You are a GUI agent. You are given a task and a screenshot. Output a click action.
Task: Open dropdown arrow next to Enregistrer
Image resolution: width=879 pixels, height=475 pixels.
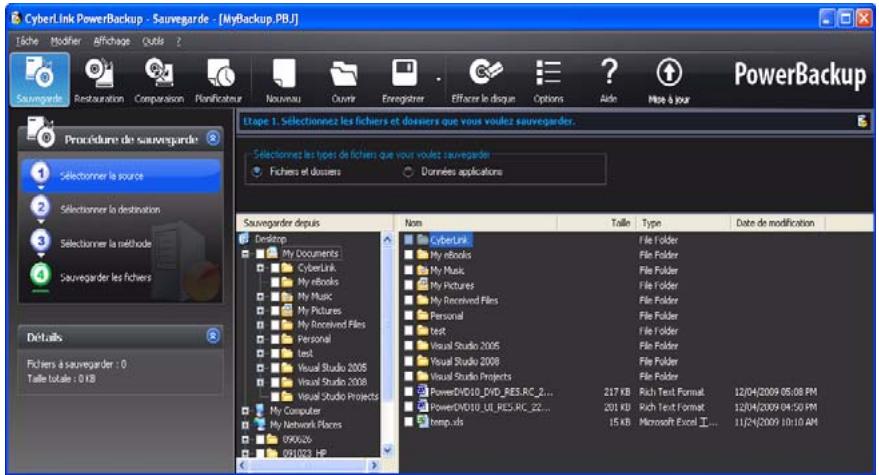point(438,80)
